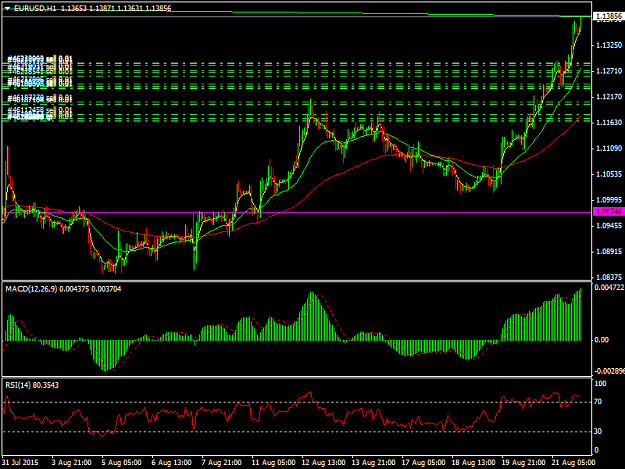This screenshot has width=625, height=469.
Task: Click the triangle arrow beside EURUSD,H1
Action: [x=8, y=8]
